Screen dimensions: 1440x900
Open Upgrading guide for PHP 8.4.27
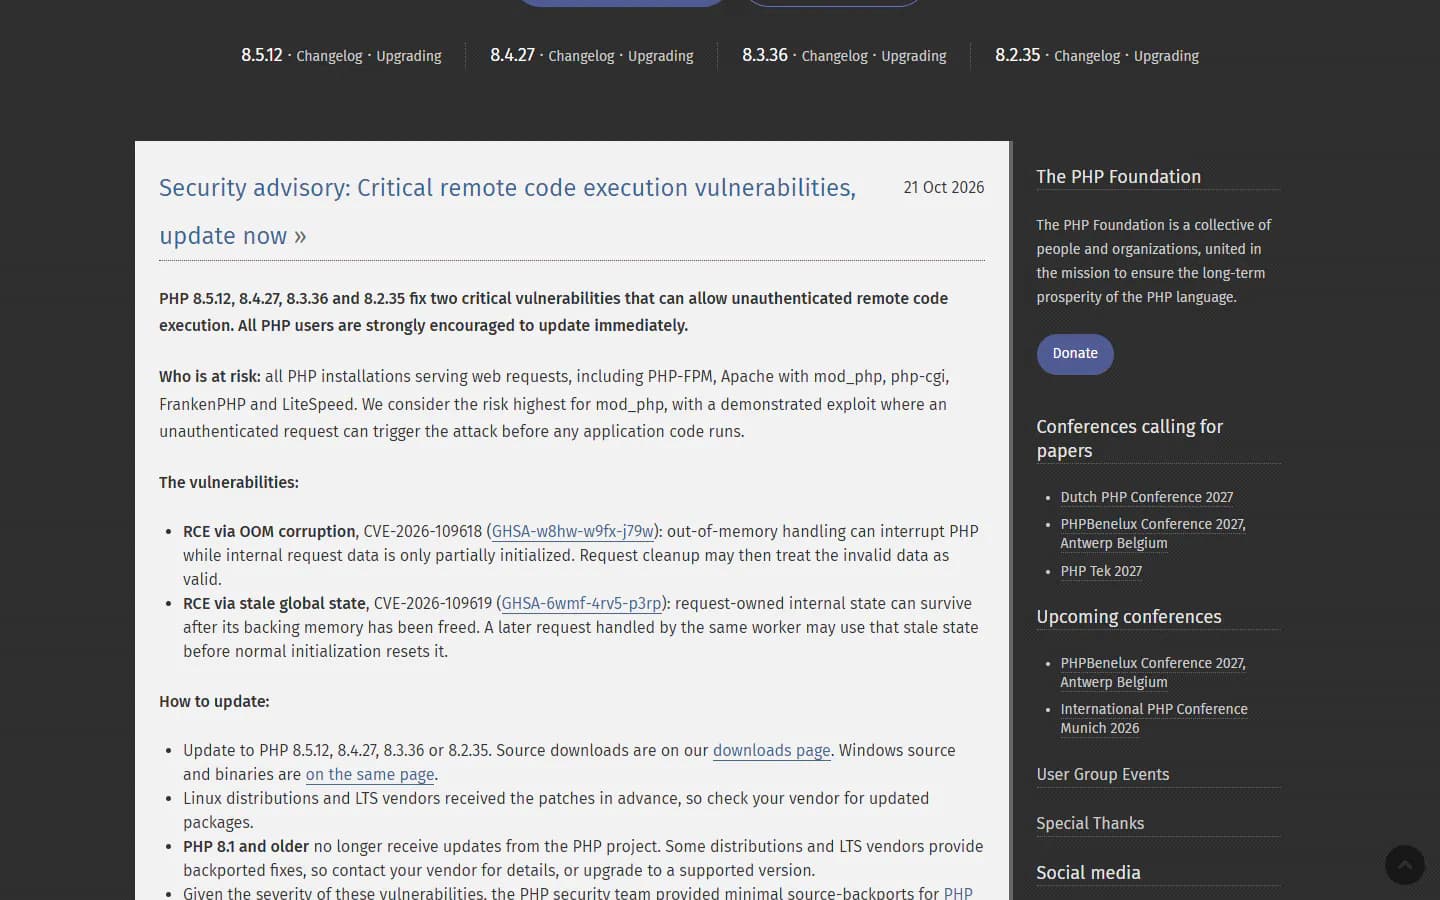661,56
